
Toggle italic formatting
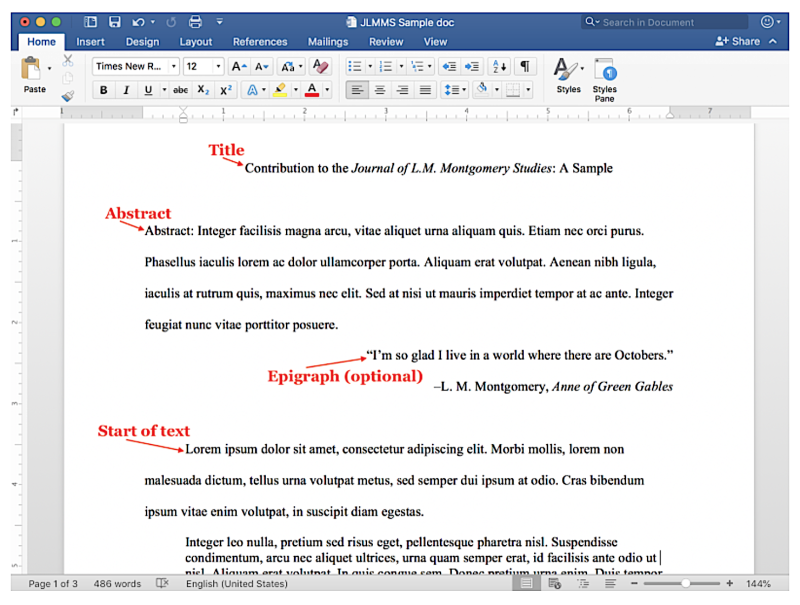[x=126, y=90]
